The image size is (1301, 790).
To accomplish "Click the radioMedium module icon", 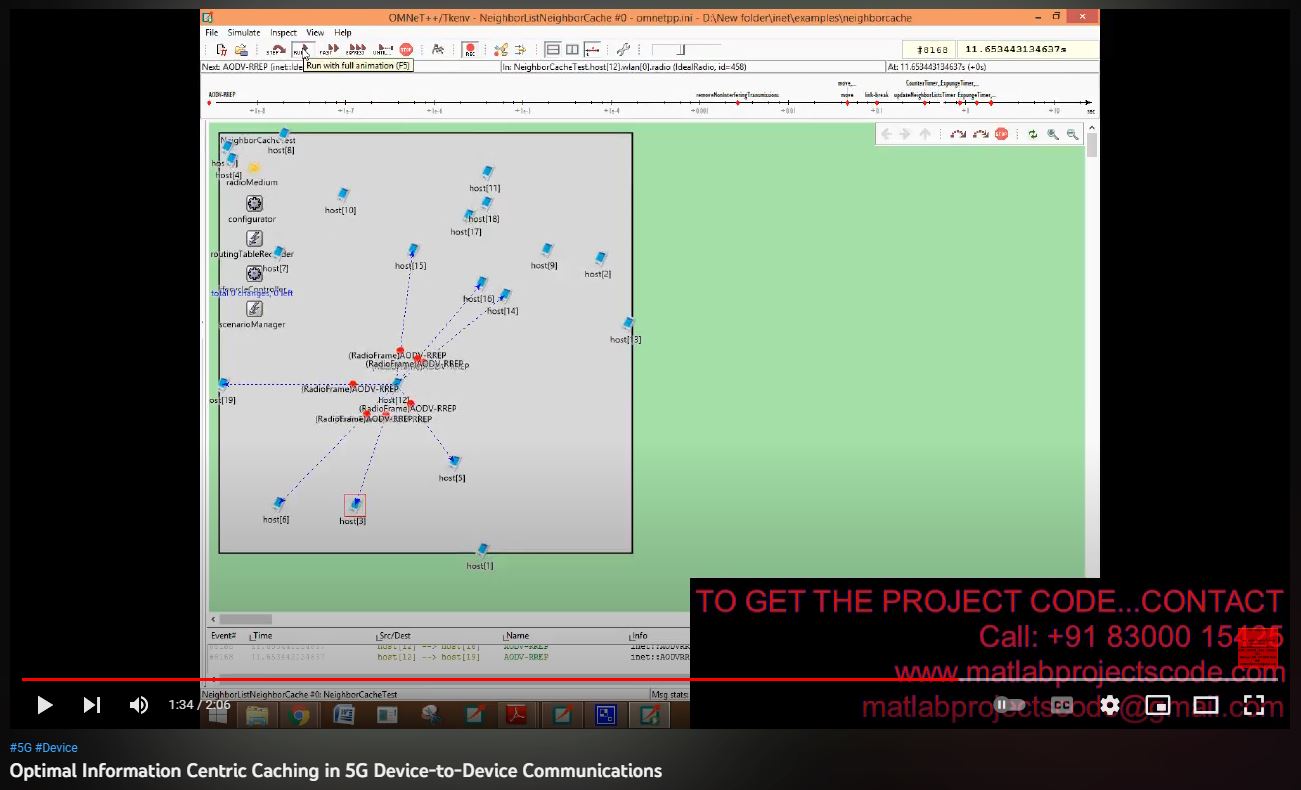I will pyautogui.click(x=254, y=168).
